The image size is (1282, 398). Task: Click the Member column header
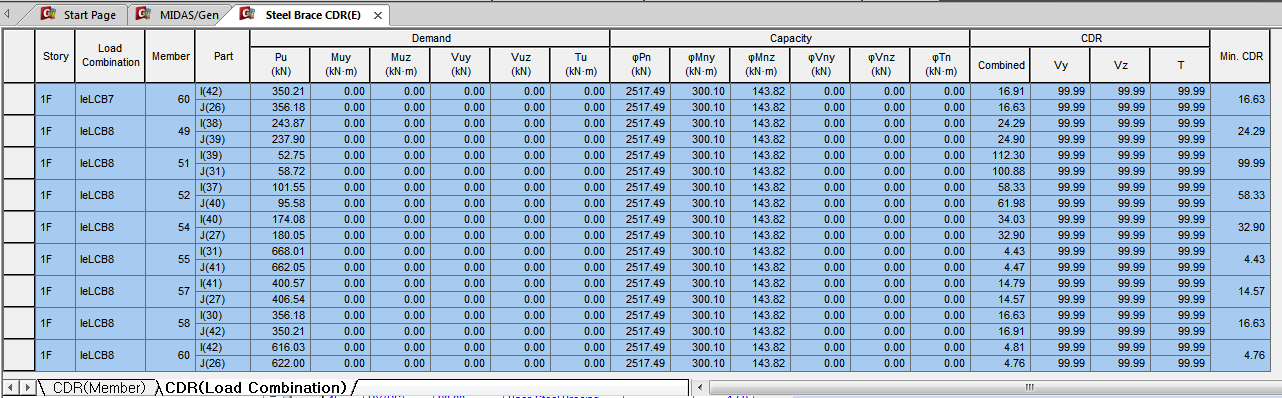click(170, 56)
